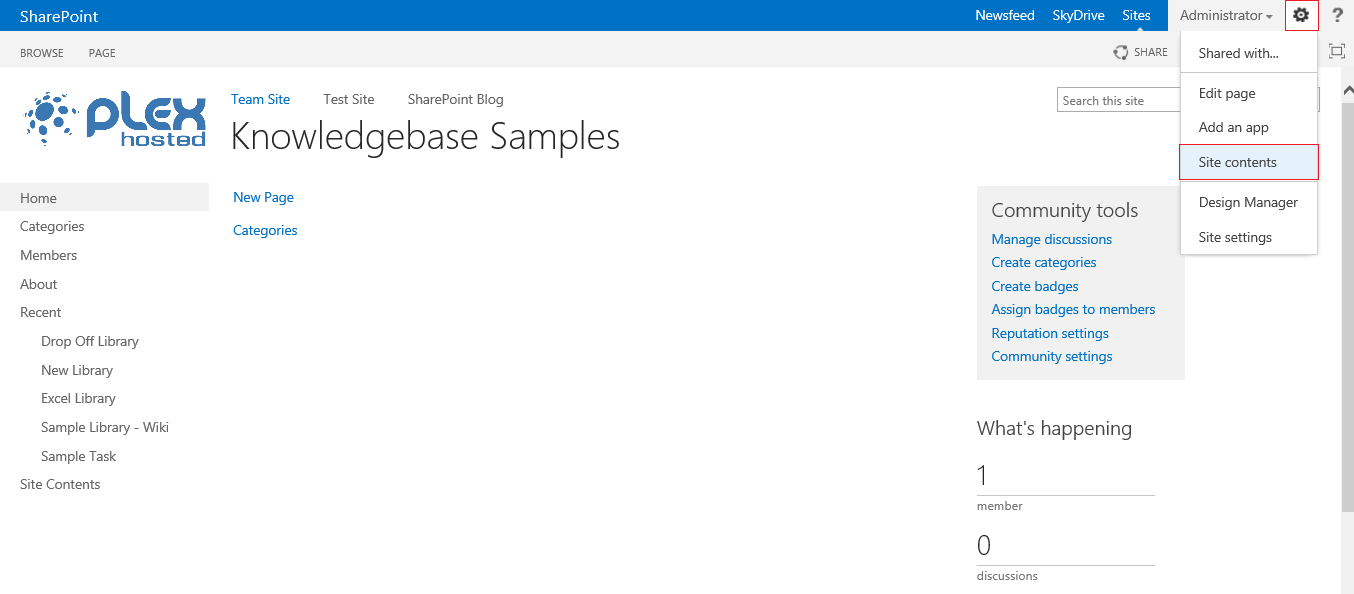This screenshot has height=594, width=1354.
Task: Open the Create badges link
Action: click(x=1034, y=286)
